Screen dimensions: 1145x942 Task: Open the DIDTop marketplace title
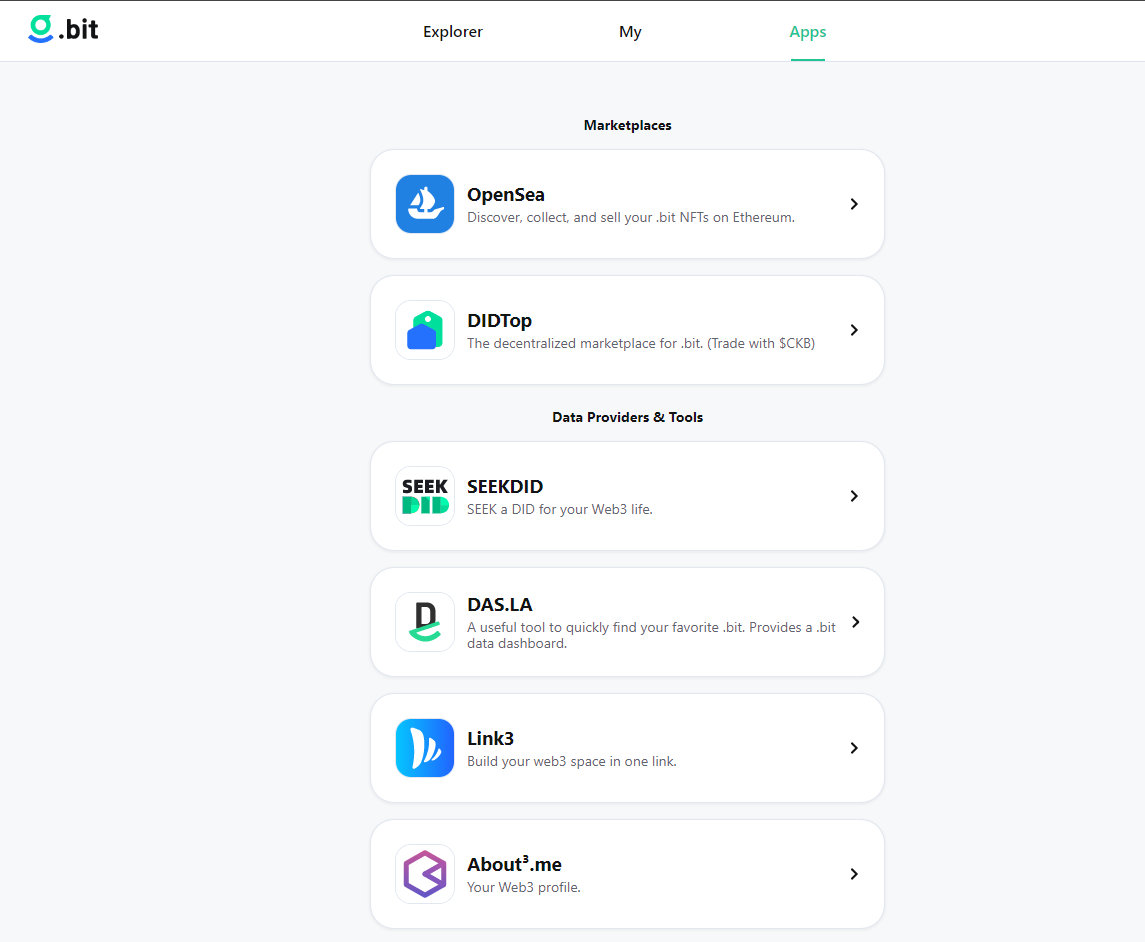pos(499,321)
